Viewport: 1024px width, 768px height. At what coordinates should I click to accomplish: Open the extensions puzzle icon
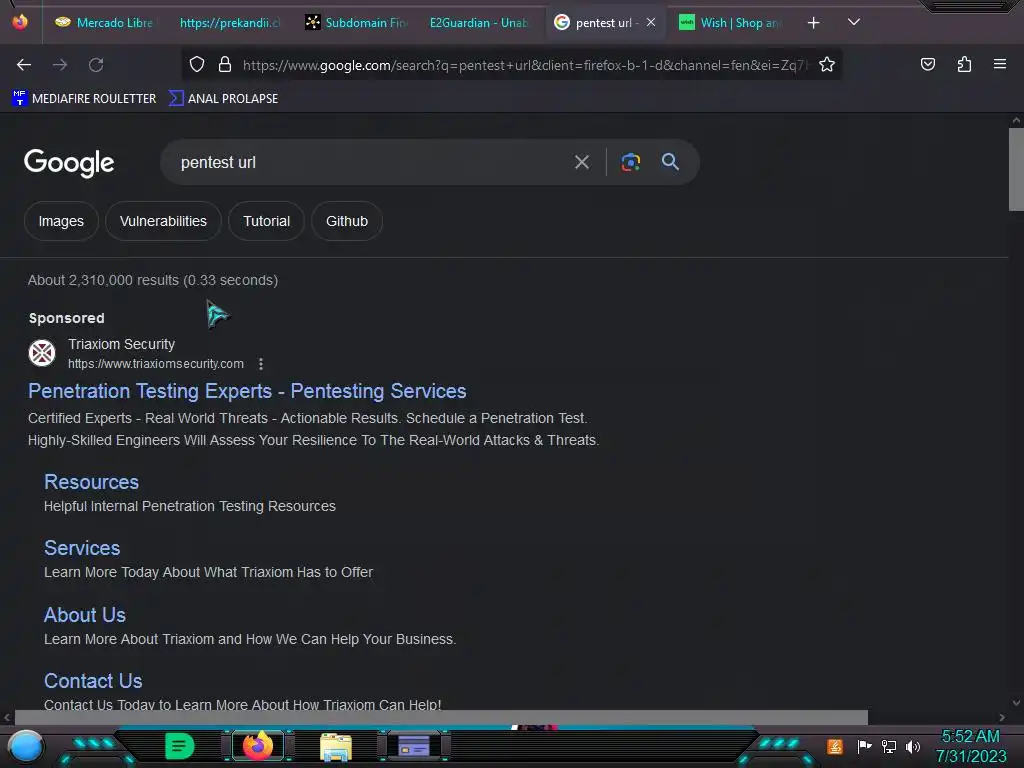coord(964,64)
